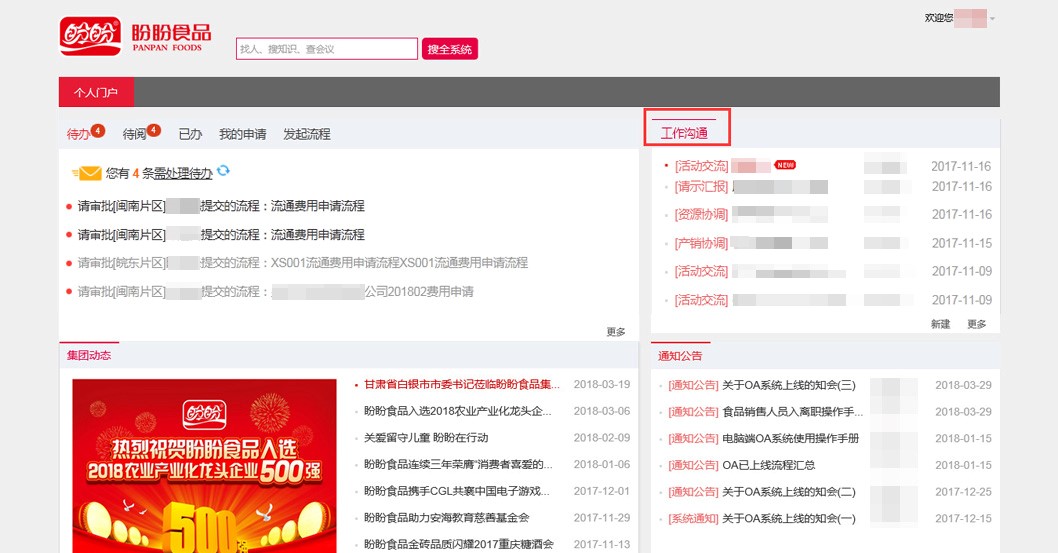Open the 工作沟通 panel header tab
The width and height of the screenshot is (1058, 553).
[685, 133]
